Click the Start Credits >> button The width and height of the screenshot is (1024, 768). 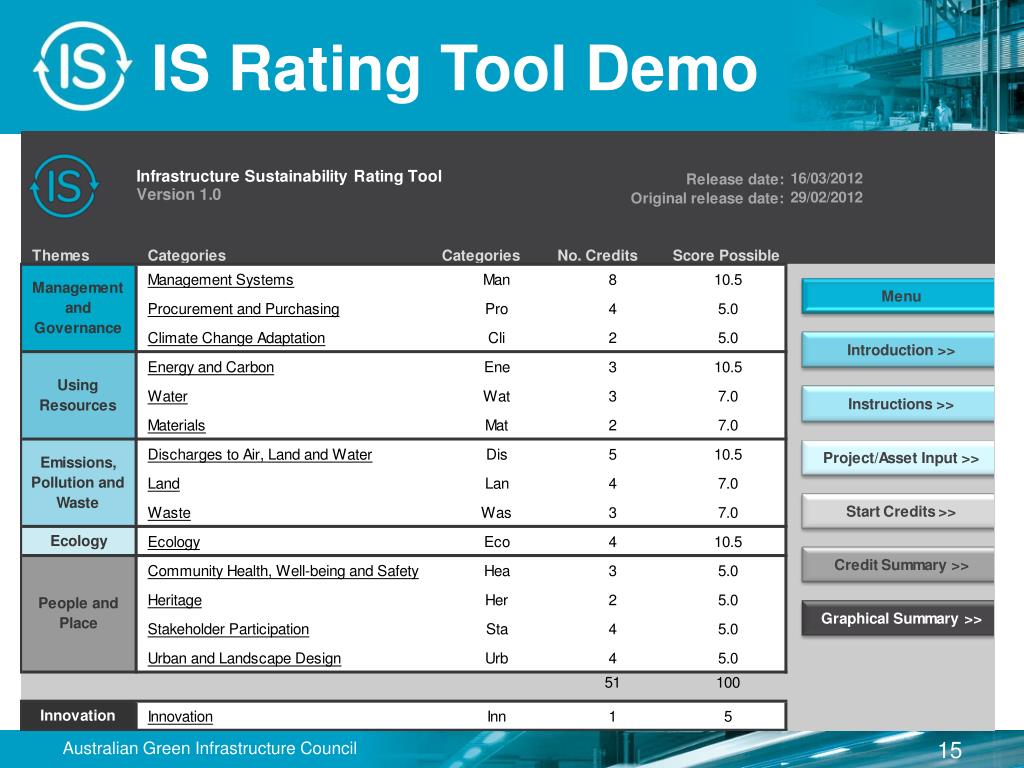898,511
